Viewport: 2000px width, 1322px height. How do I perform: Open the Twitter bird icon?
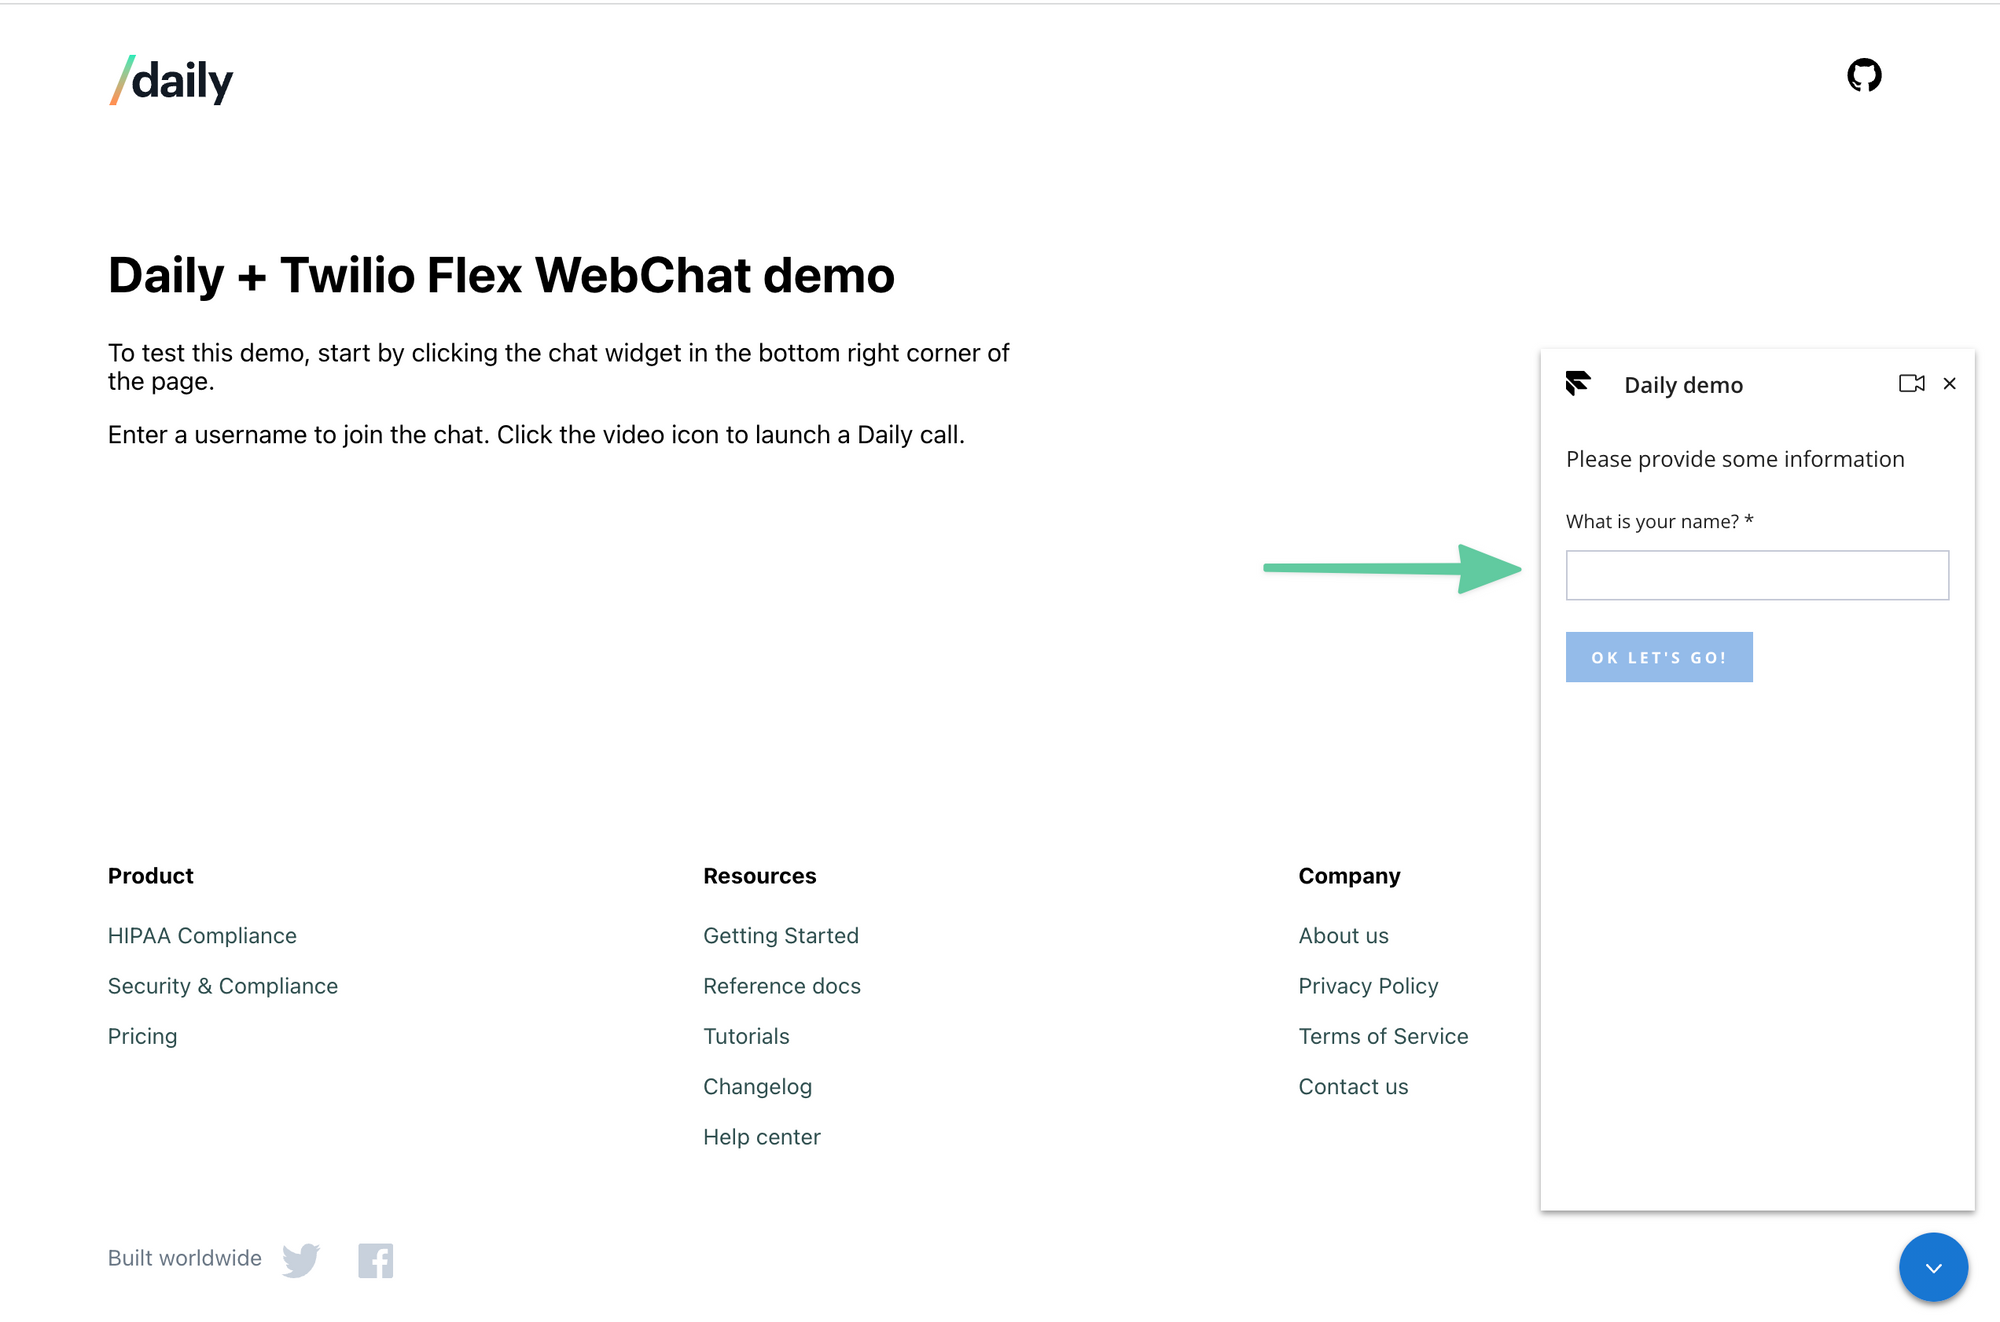coord(301,1260)
